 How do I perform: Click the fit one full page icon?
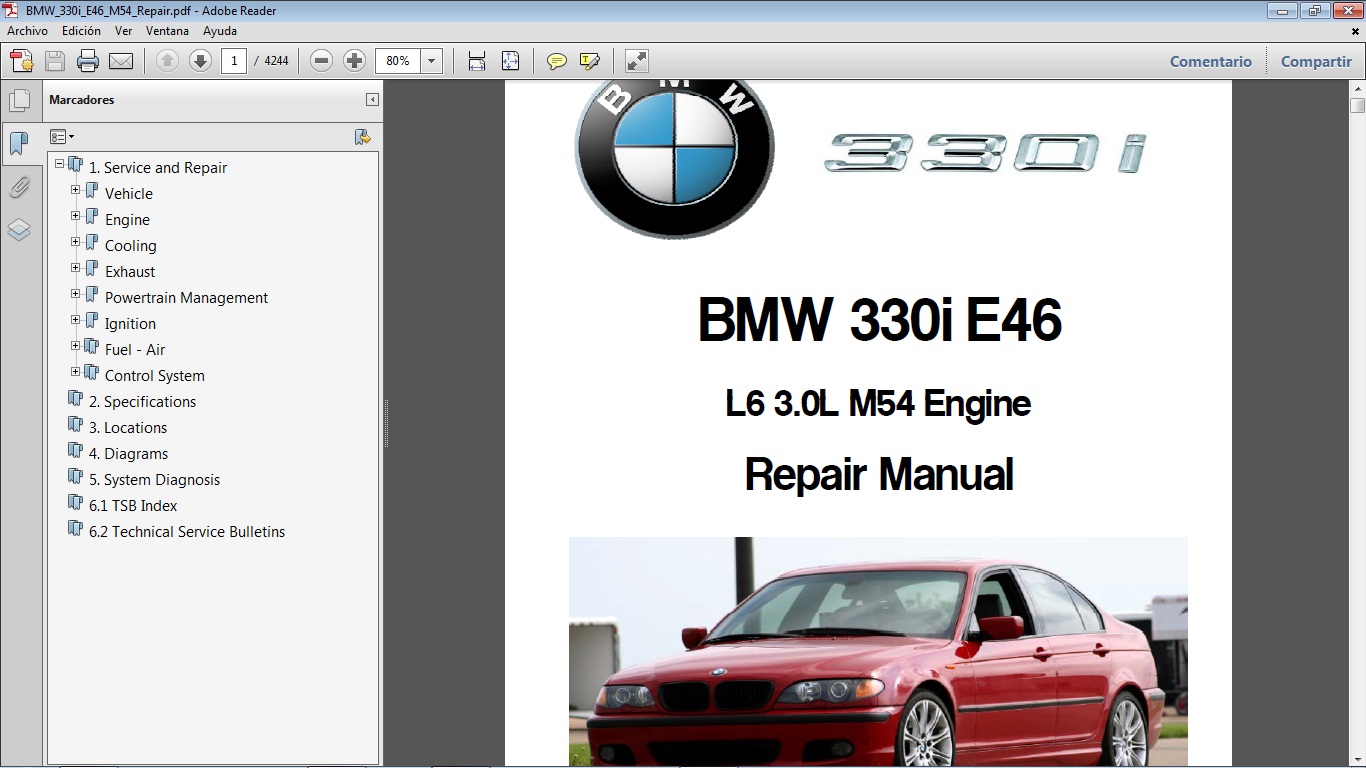510,61
